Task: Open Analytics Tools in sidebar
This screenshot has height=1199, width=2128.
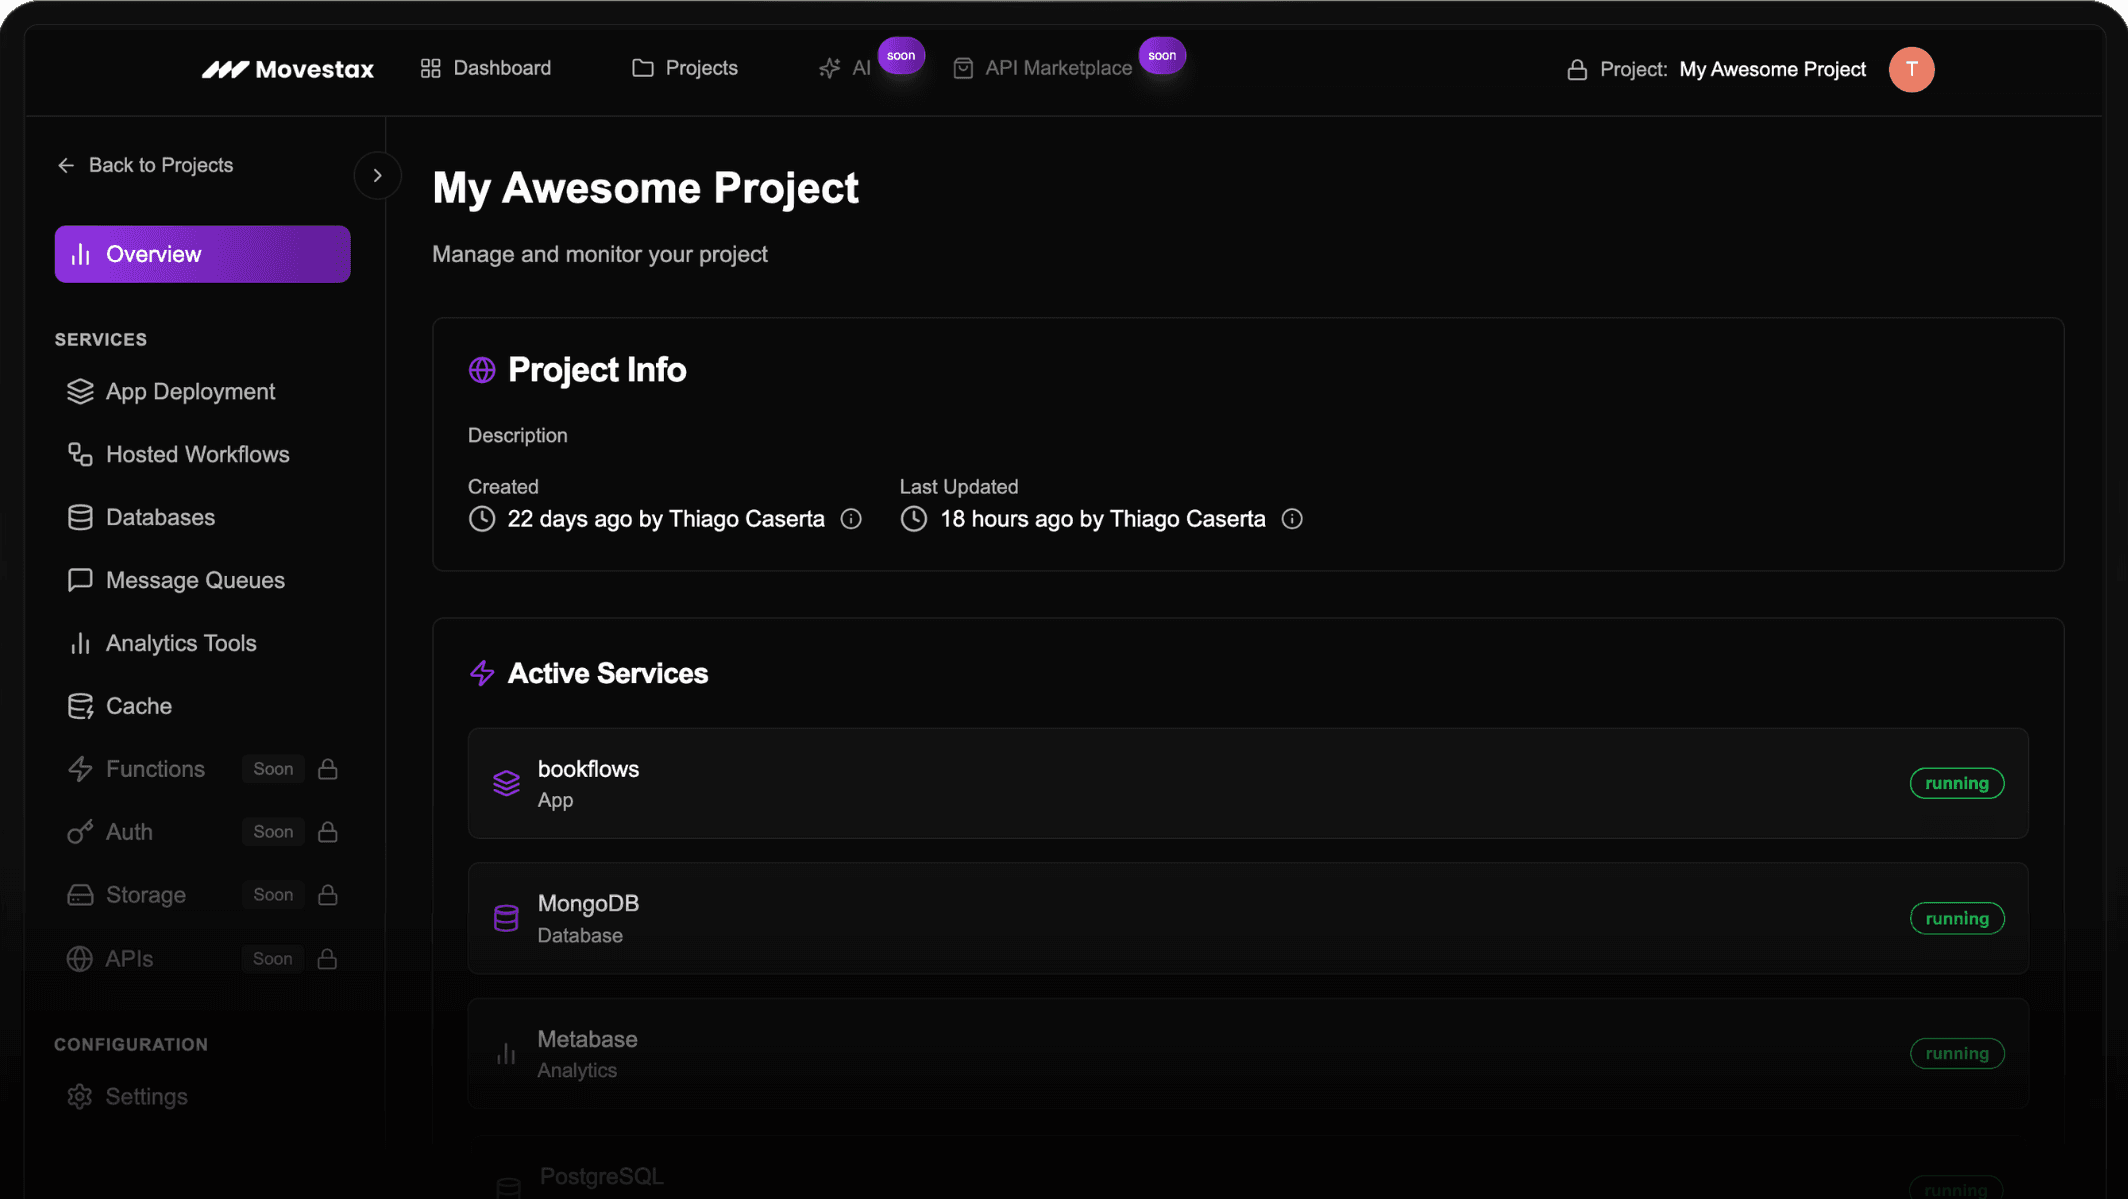Action: [x=181, y=643]
